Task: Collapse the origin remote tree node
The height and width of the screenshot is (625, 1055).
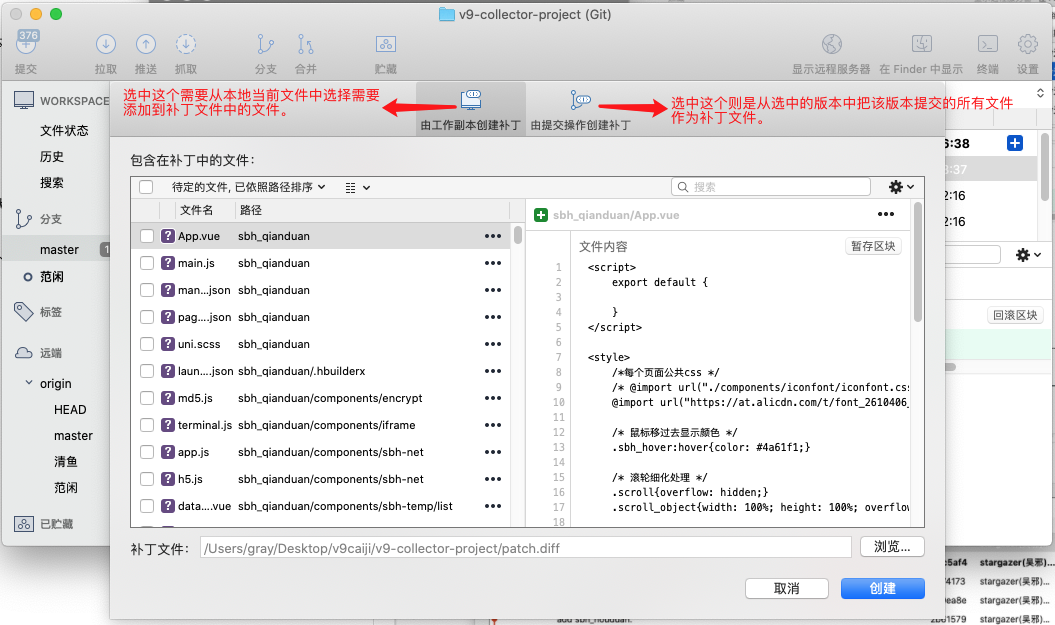Action: tap(29, 383)
